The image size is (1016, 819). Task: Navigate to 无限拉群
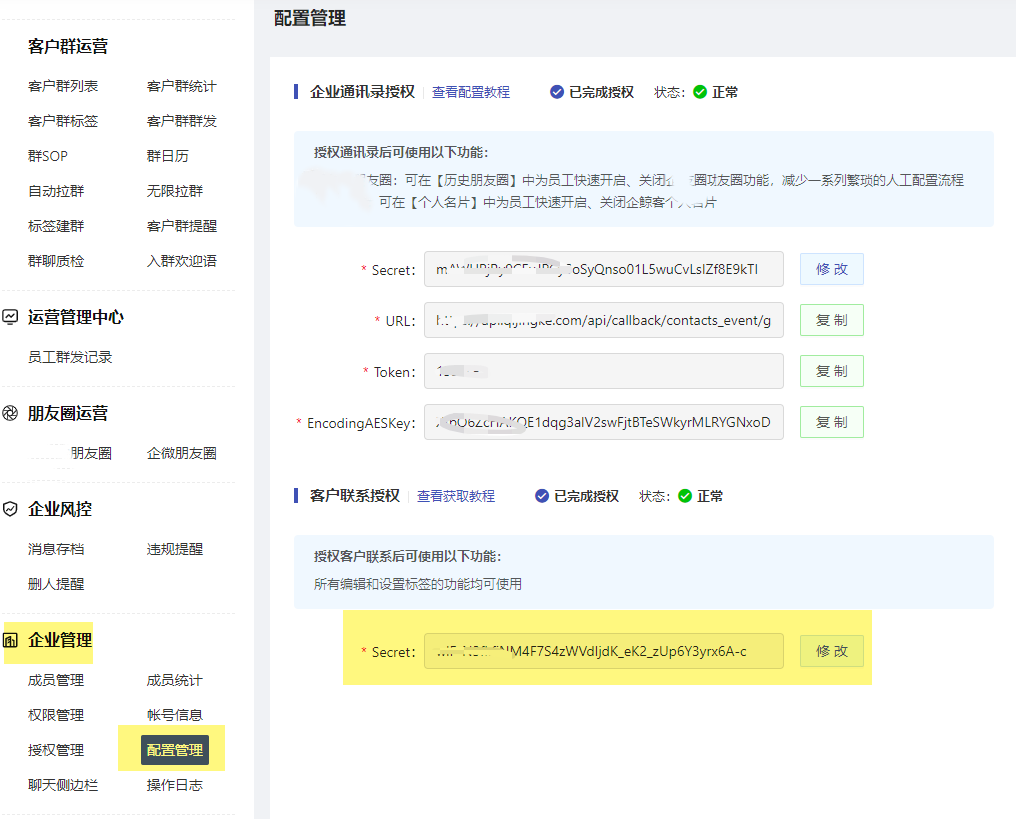[x=174, y=191]
